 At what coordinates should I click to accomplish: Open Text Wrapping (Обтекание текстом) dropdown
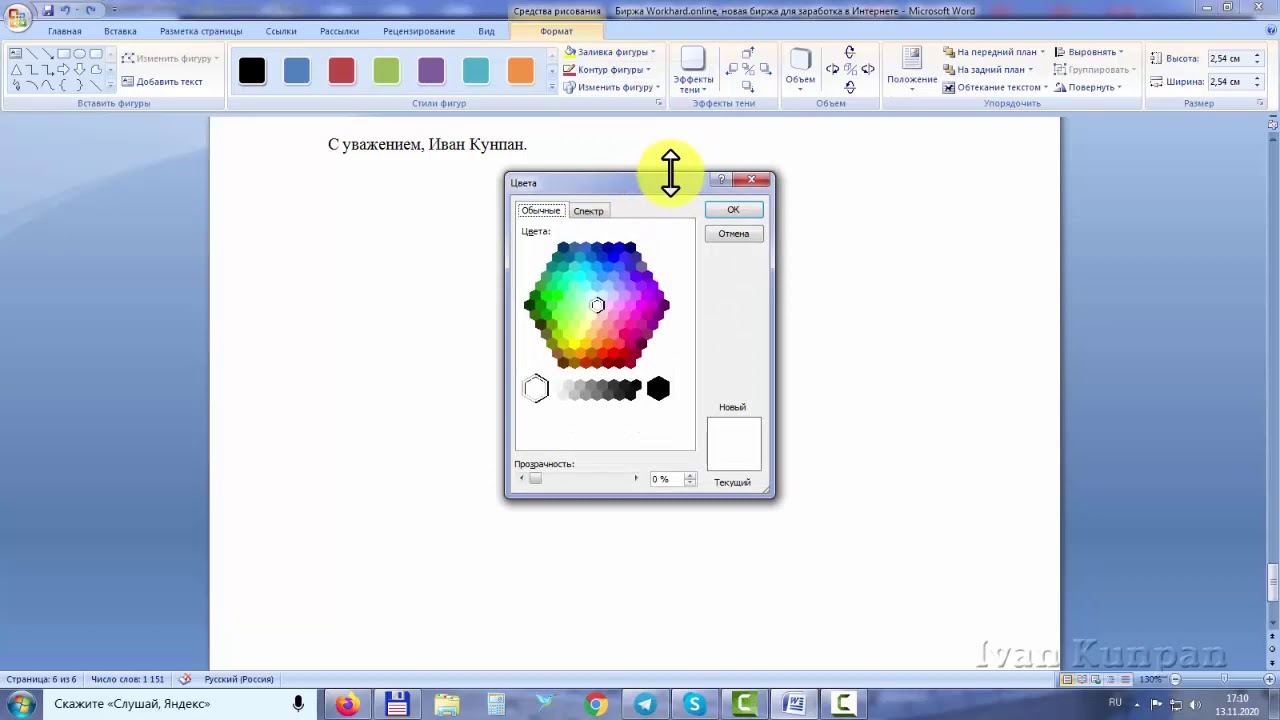[x=996, y=88]
